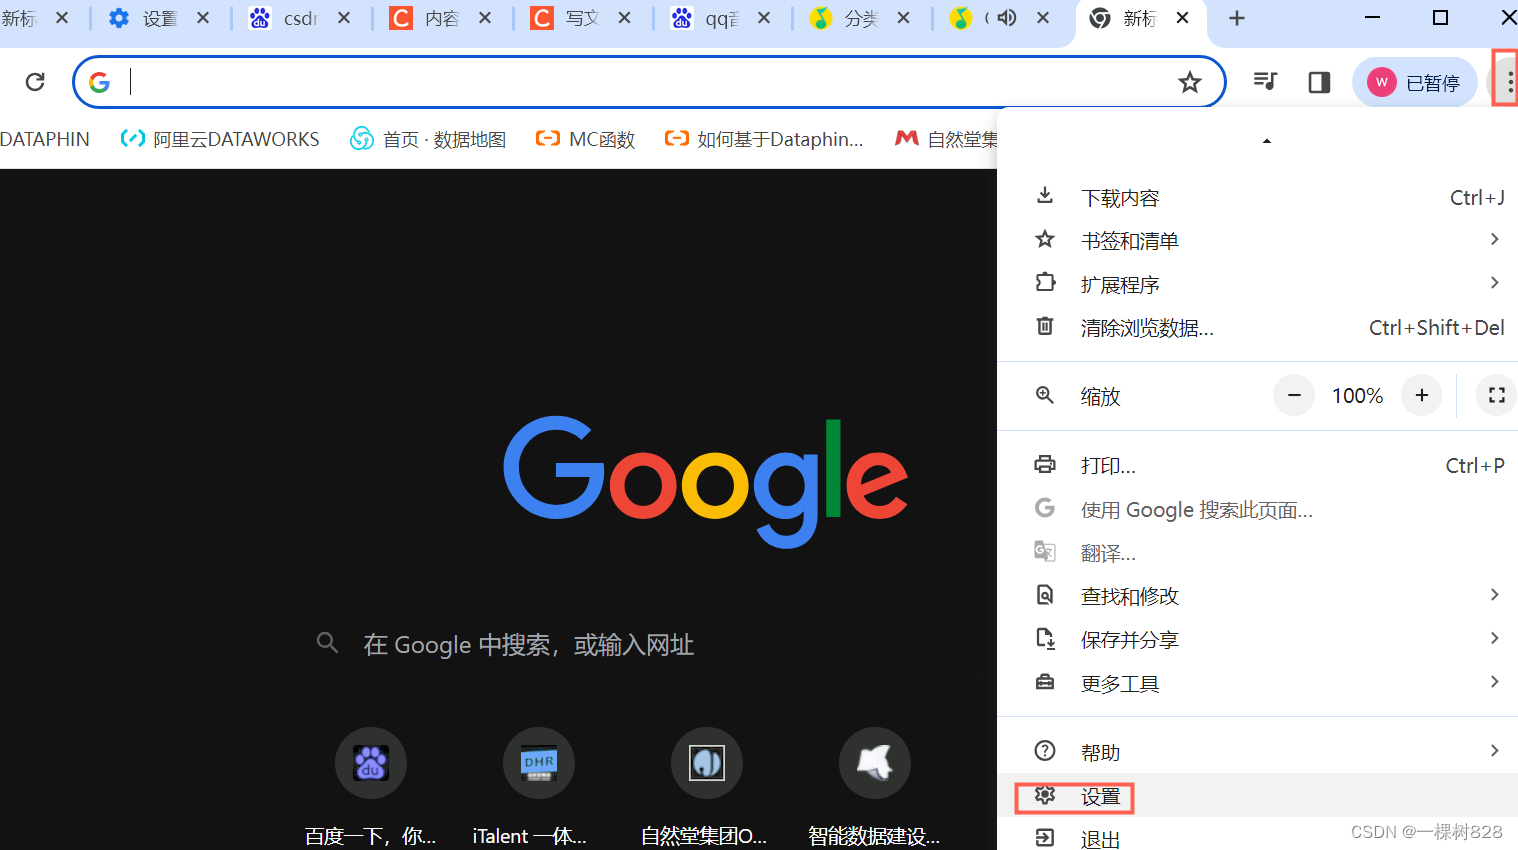Open Chrome's side panel icon

pyautogui.click(x=1318, y=82)
